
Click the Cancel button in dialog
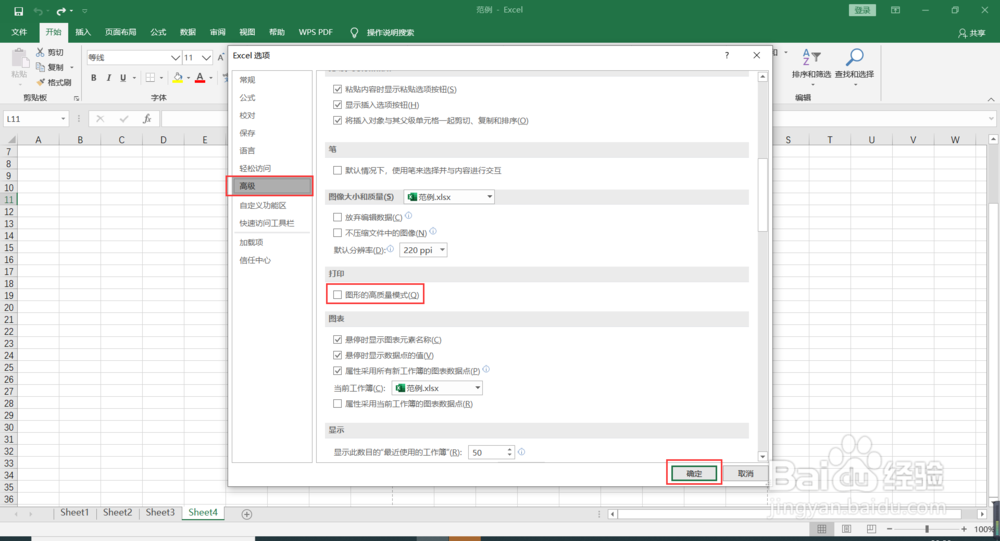click(746, 473)
